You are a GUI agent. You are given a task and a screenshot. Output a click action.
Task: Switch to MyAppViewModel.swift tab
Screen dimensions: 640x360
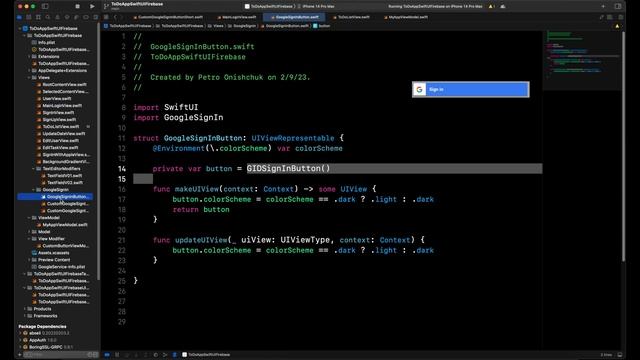point(406,17)
